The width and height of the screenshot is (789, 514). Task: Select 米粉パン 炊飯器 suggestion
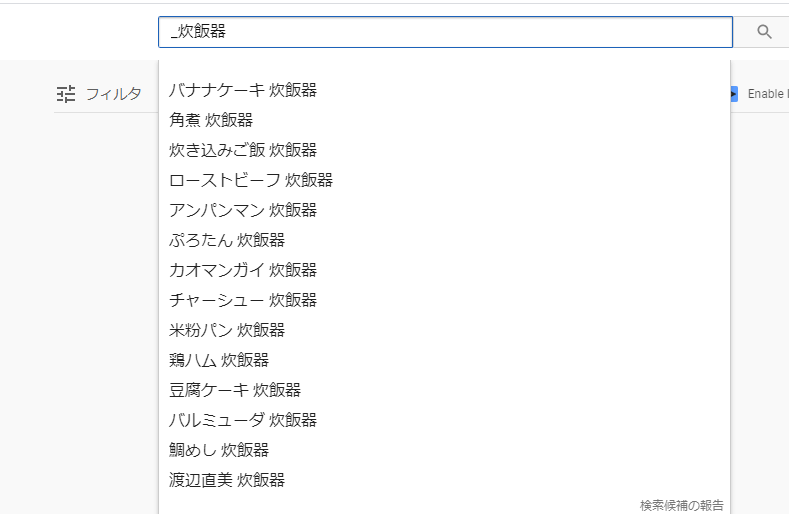(x=444, y=330)
